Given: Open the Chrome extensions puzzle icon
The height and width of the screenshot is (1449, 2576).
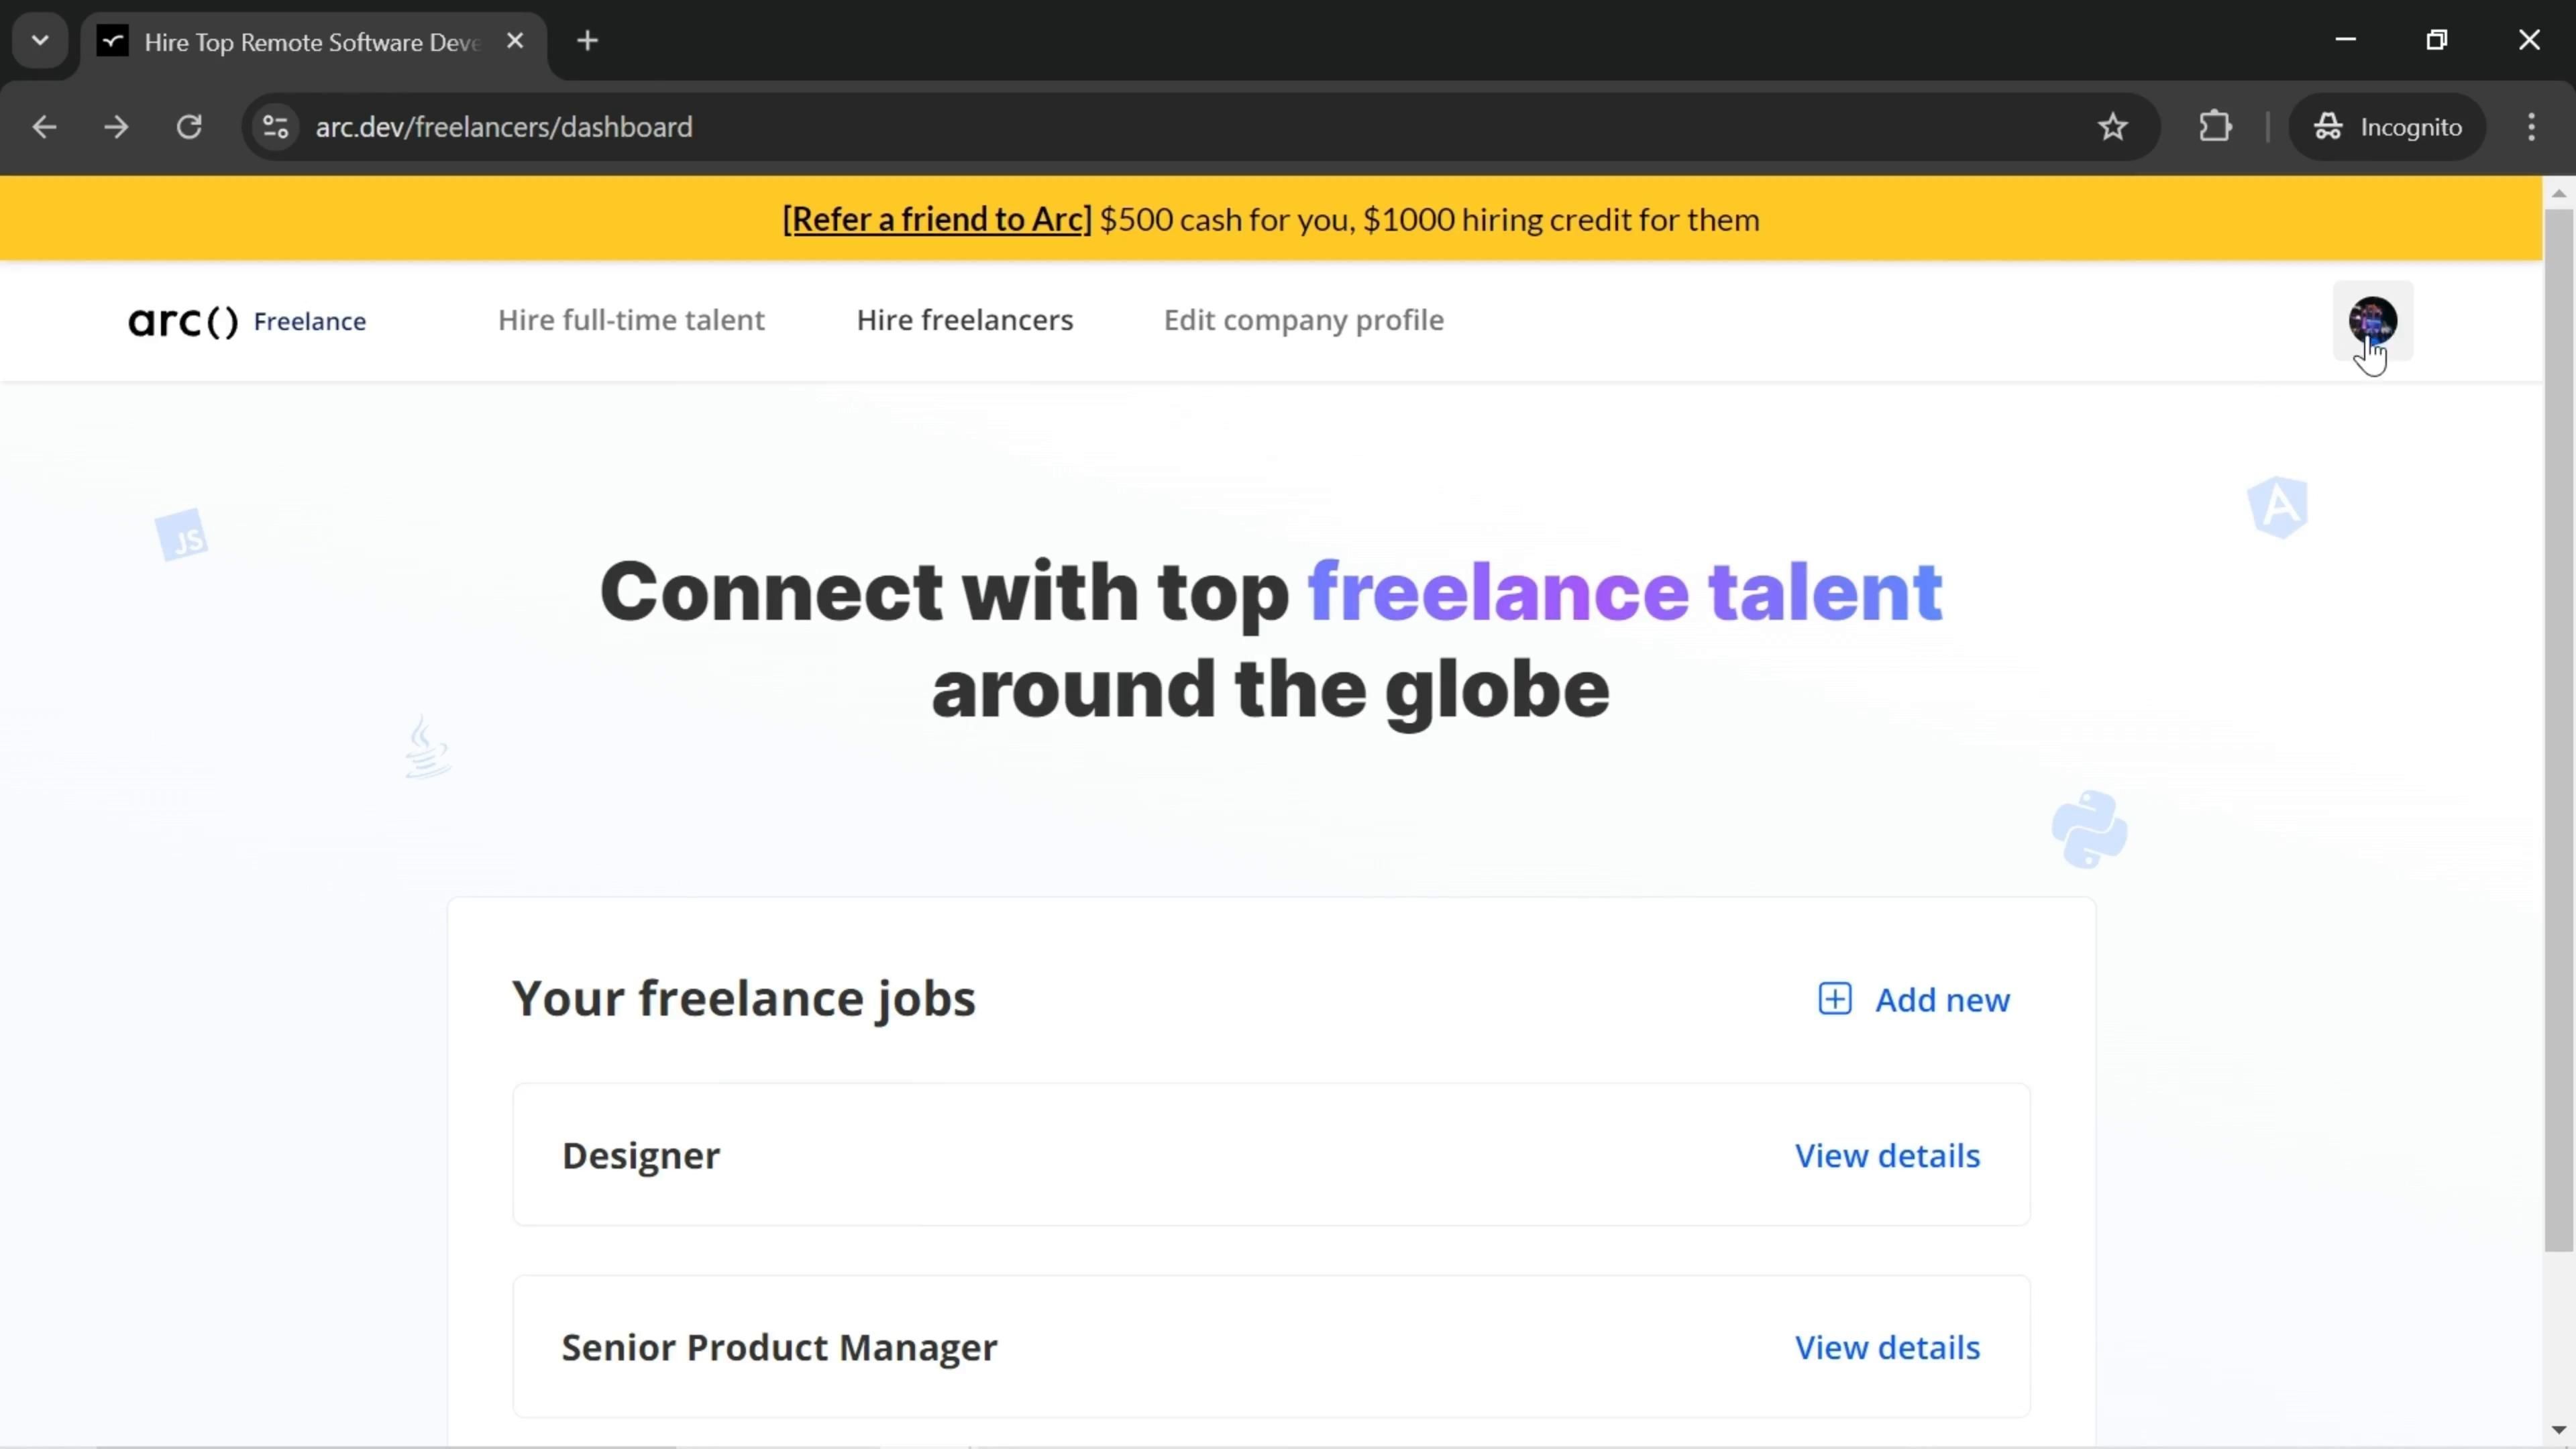Looking at the screenshot, I should [2215, 127].
